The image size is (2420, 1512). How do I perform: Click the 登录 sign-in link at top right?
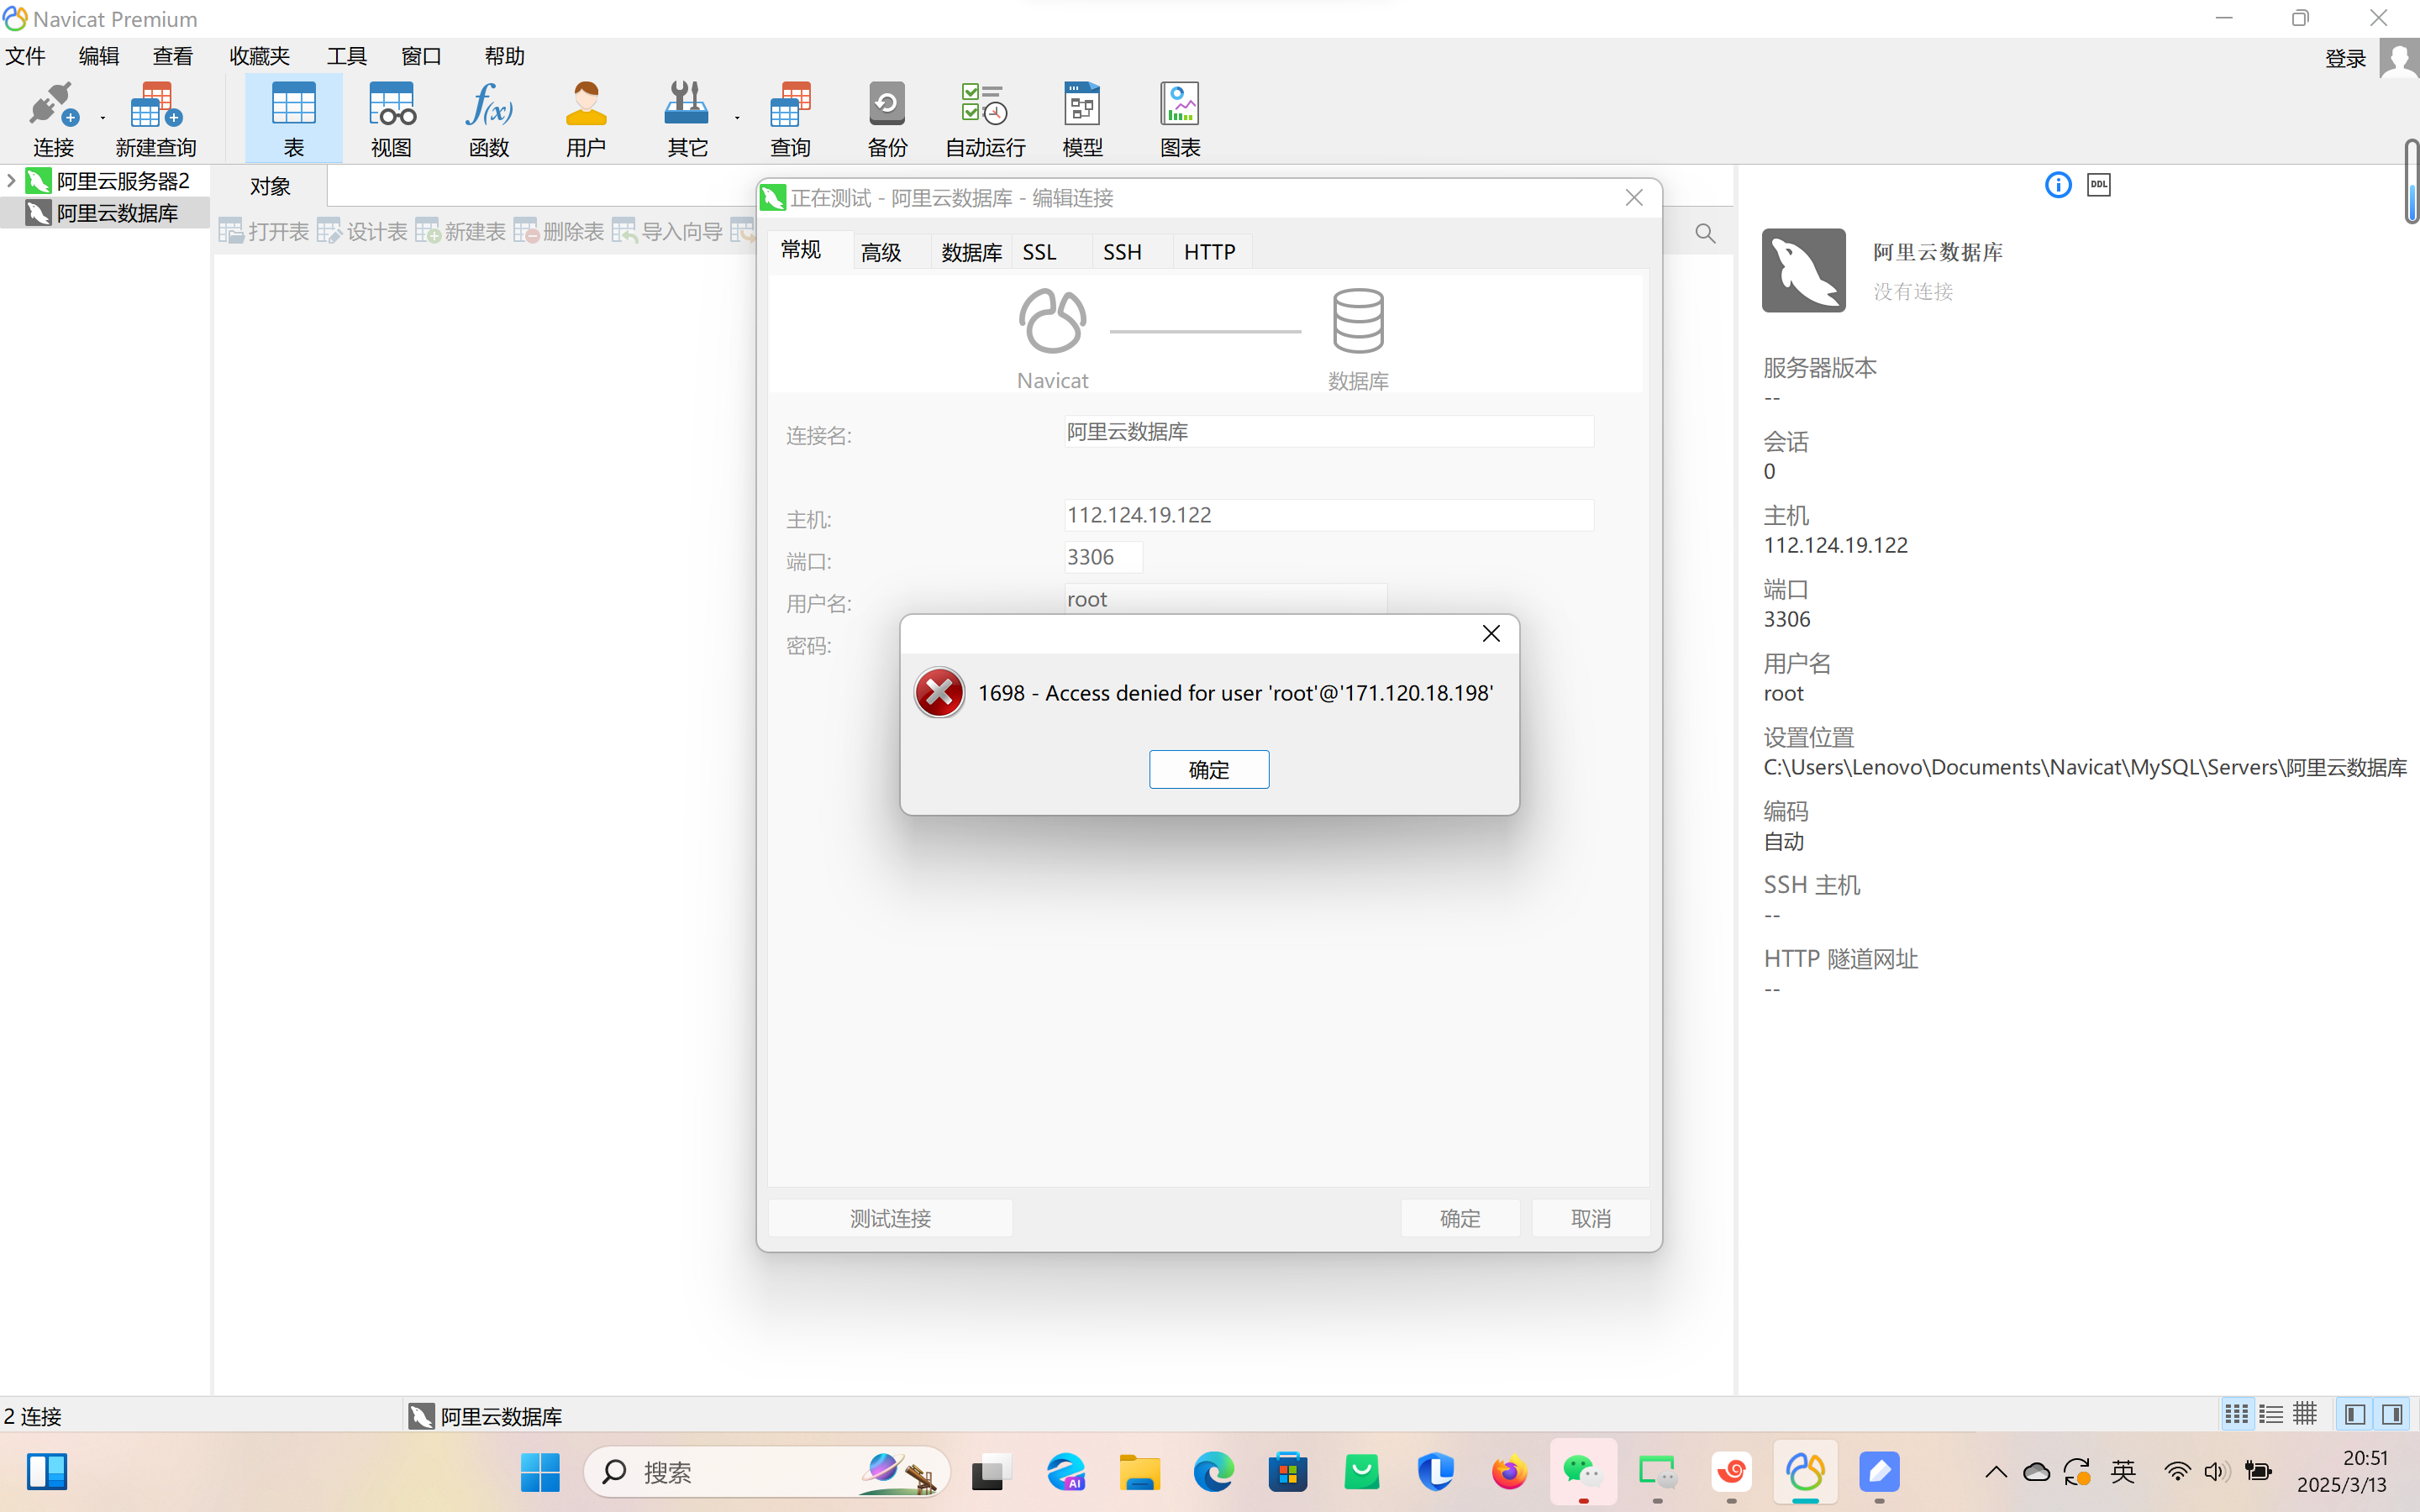[2345, 59]
